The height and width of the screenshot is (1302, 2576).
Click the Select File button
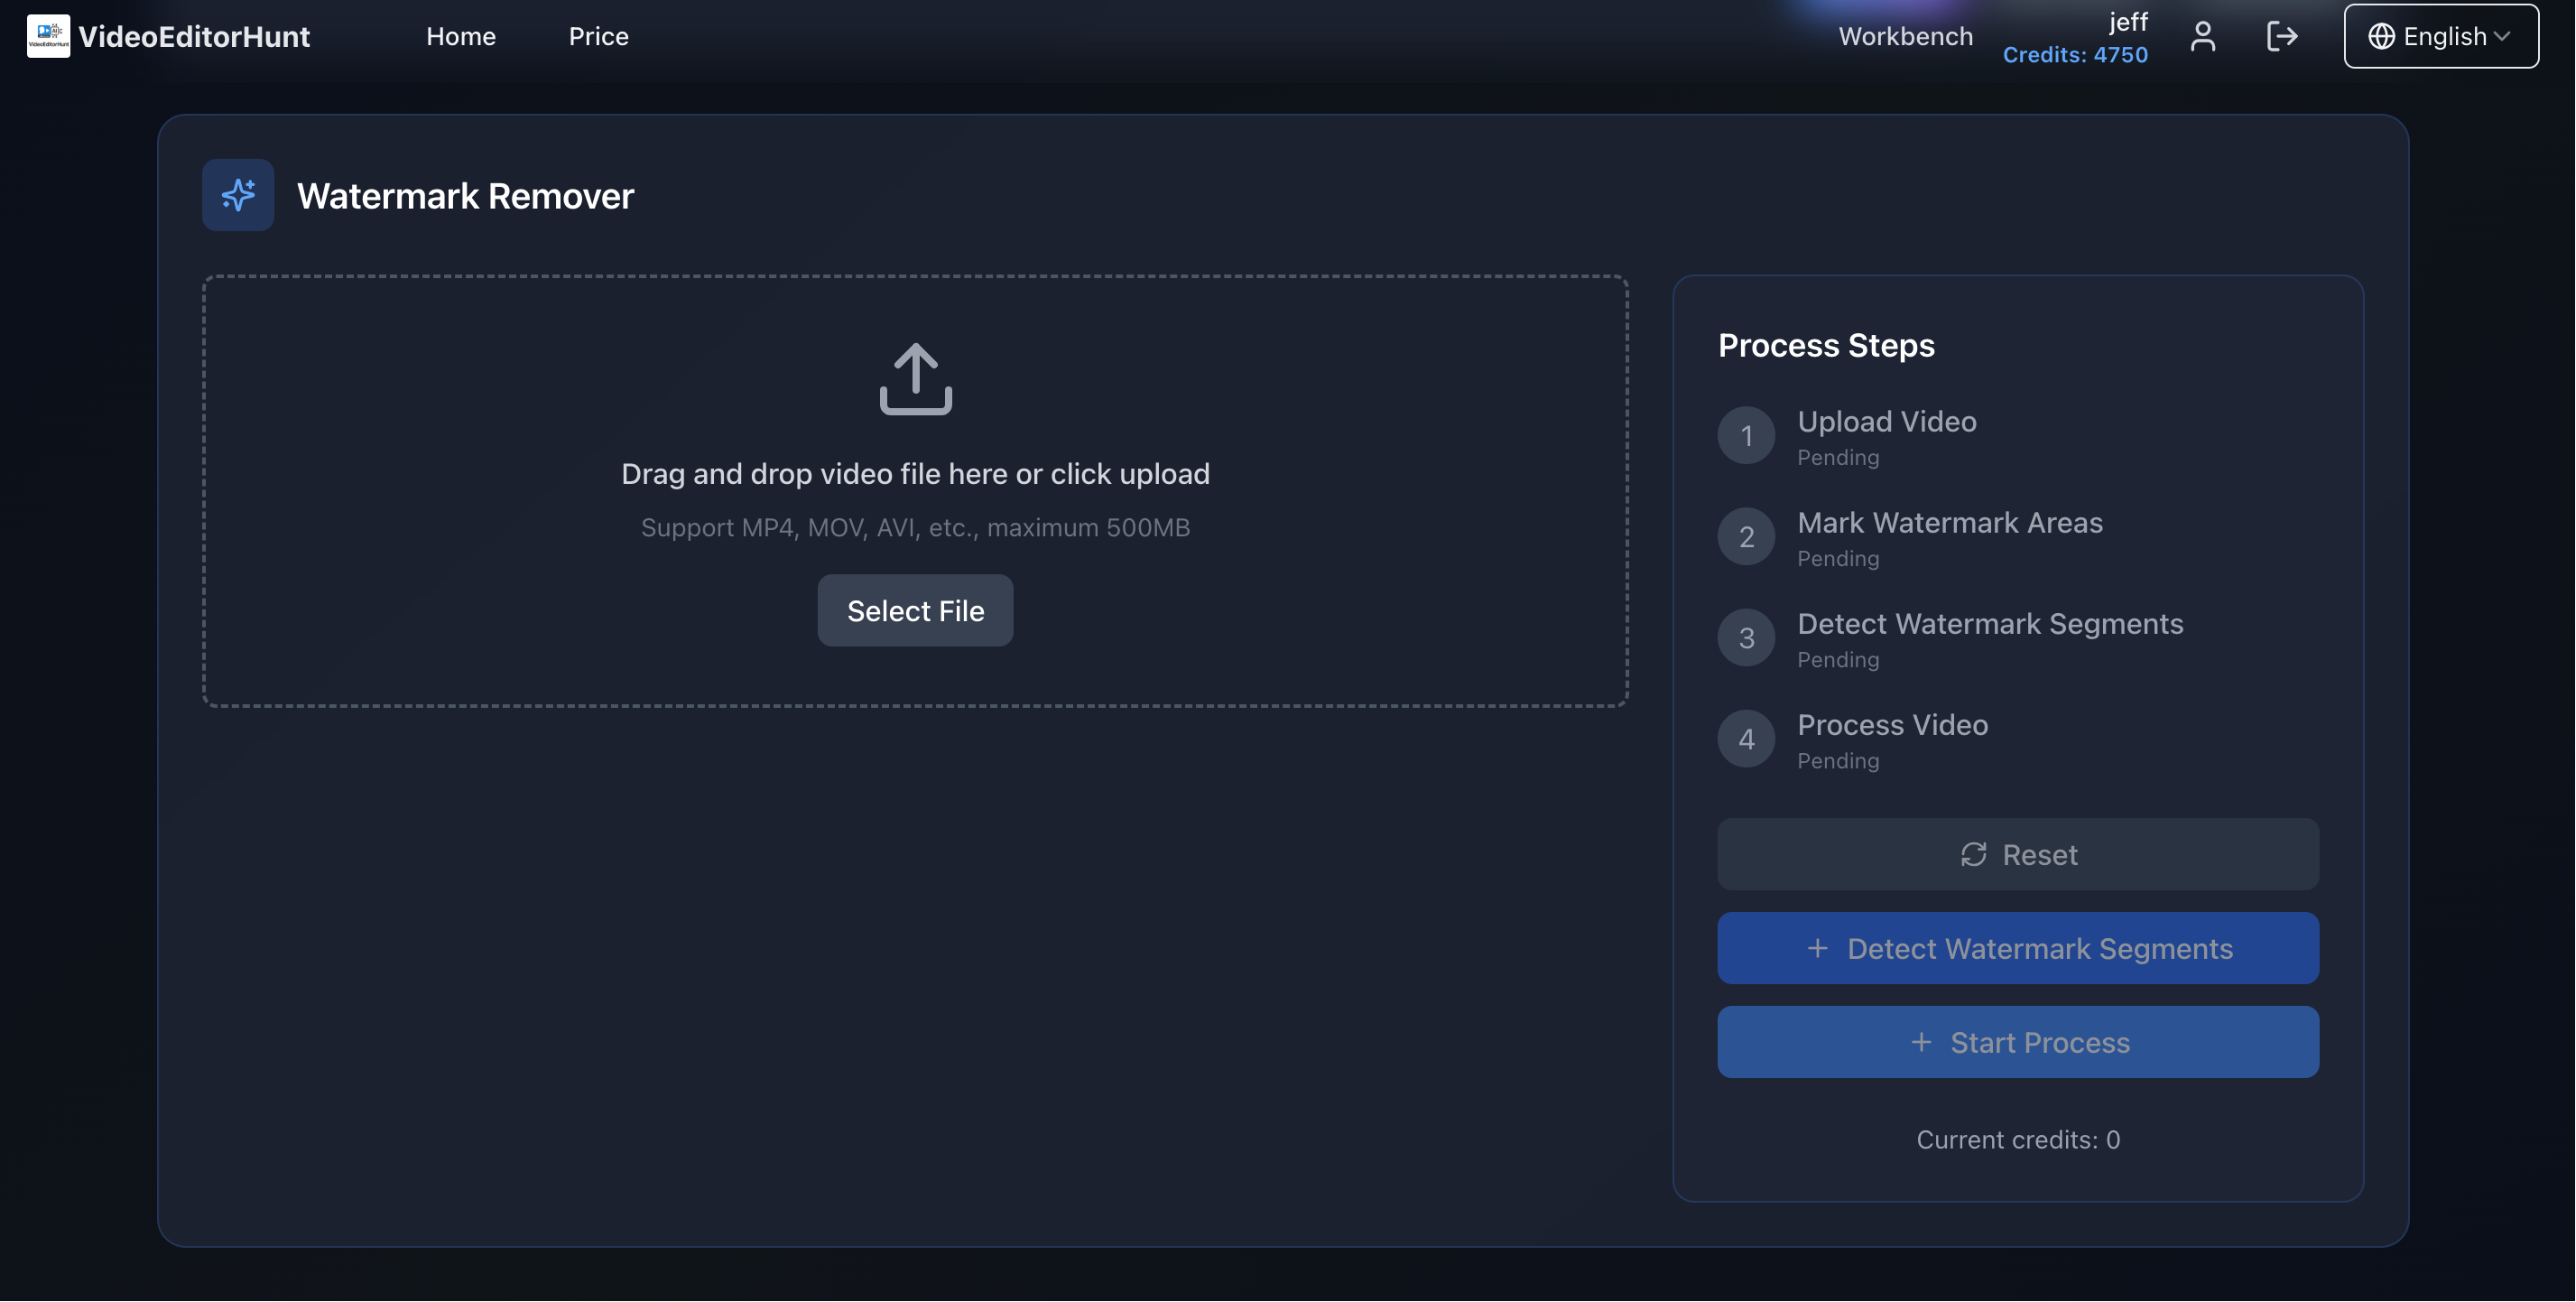[x=914, y=610]
